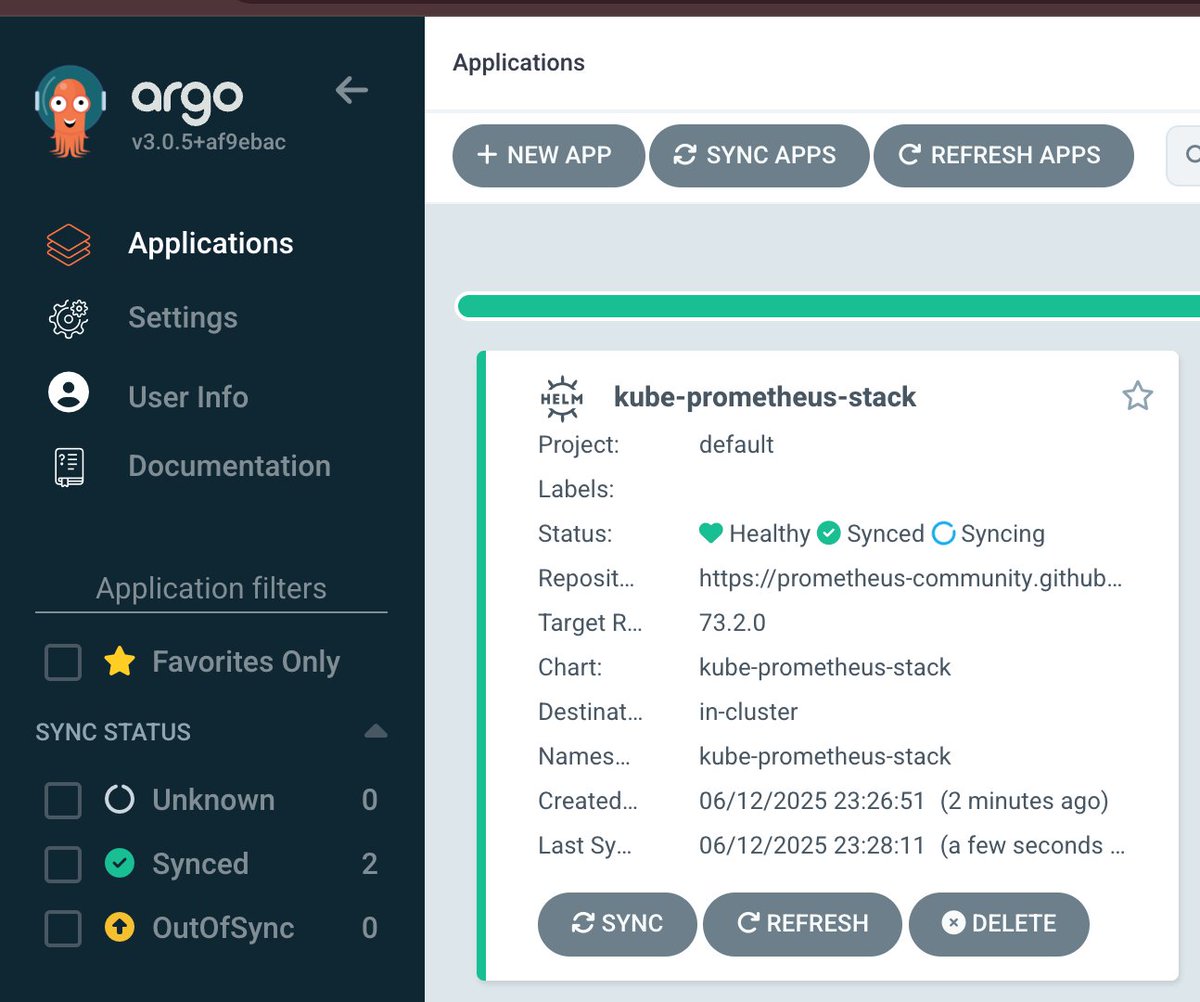Click the Applications page heading
This screenshot has width=1200, height=1002.
(x=518, y=62)
